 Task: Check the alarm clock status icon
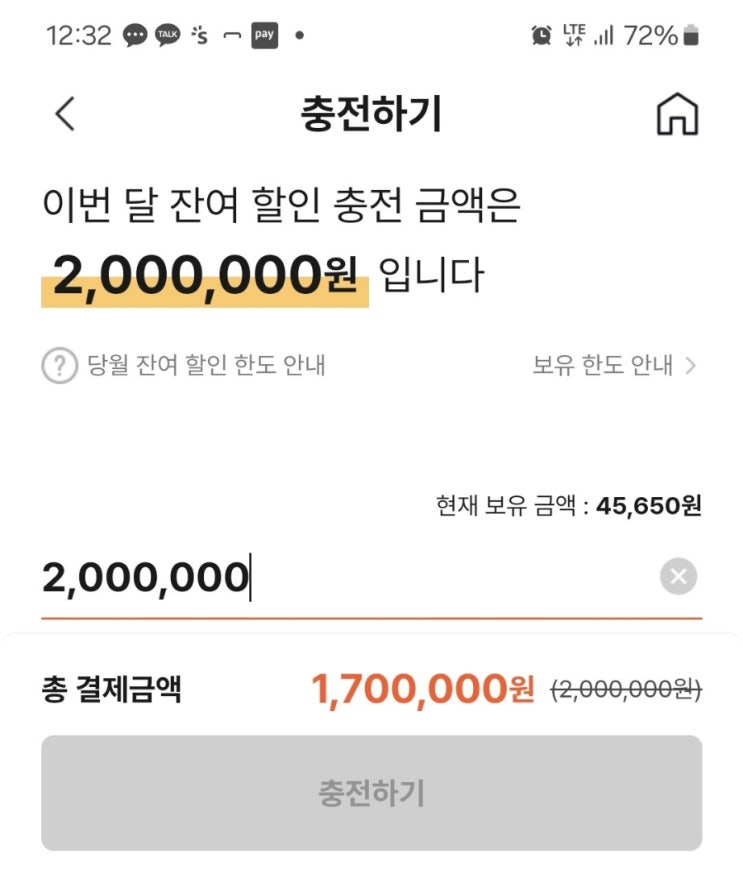pyautogui.click(x=541, y=36)
